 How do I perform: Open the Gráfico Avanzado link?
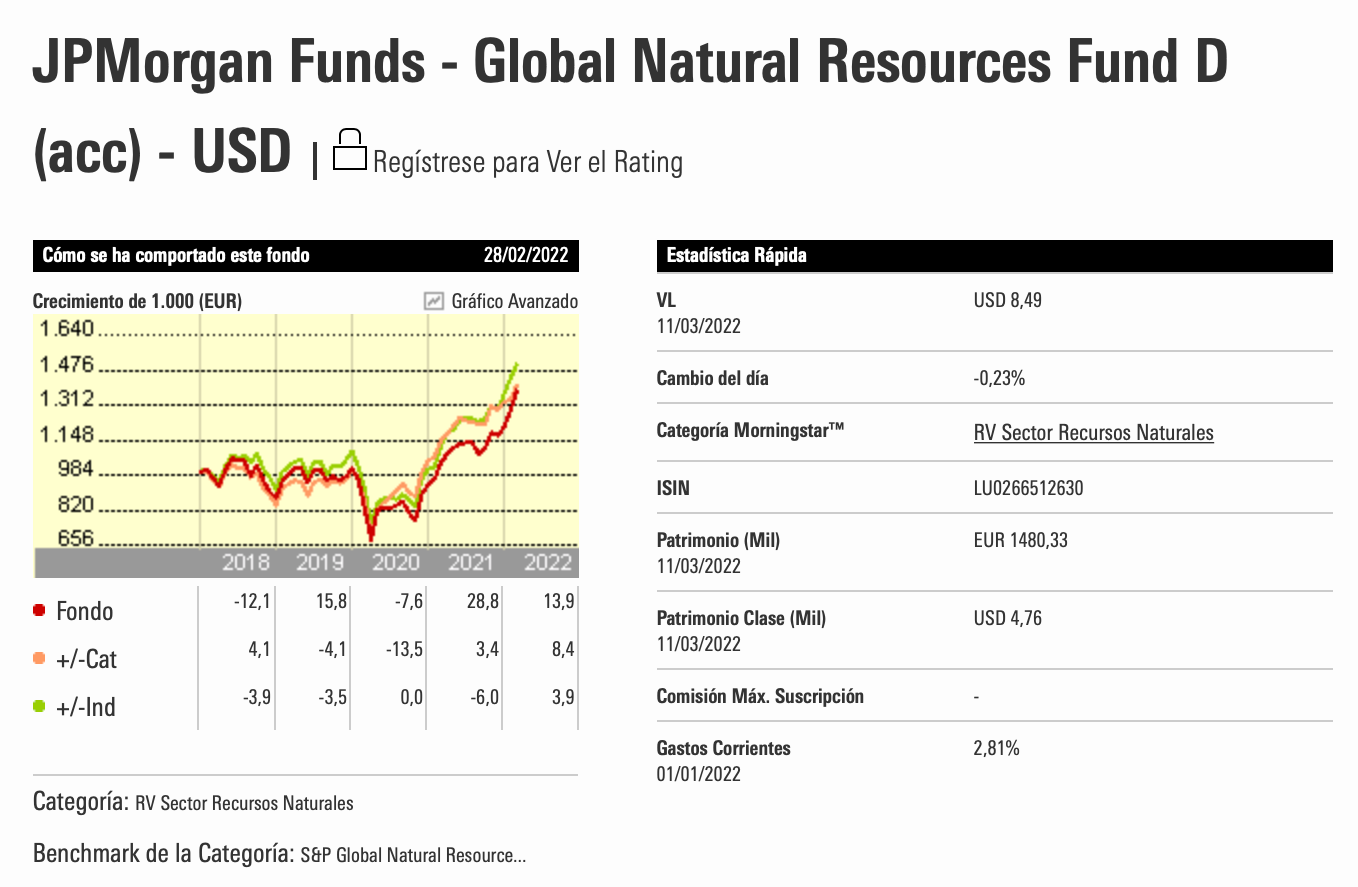514,301
